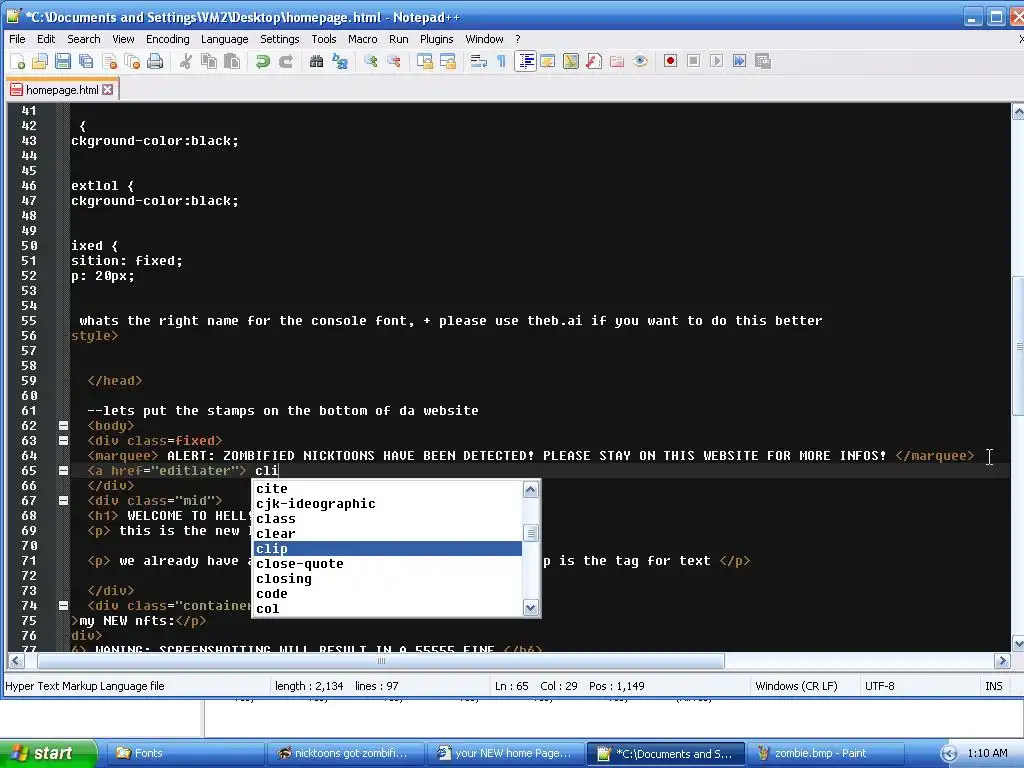Switch to 'nicktoons got zombifi...' taskbar button

coord(345,754)
